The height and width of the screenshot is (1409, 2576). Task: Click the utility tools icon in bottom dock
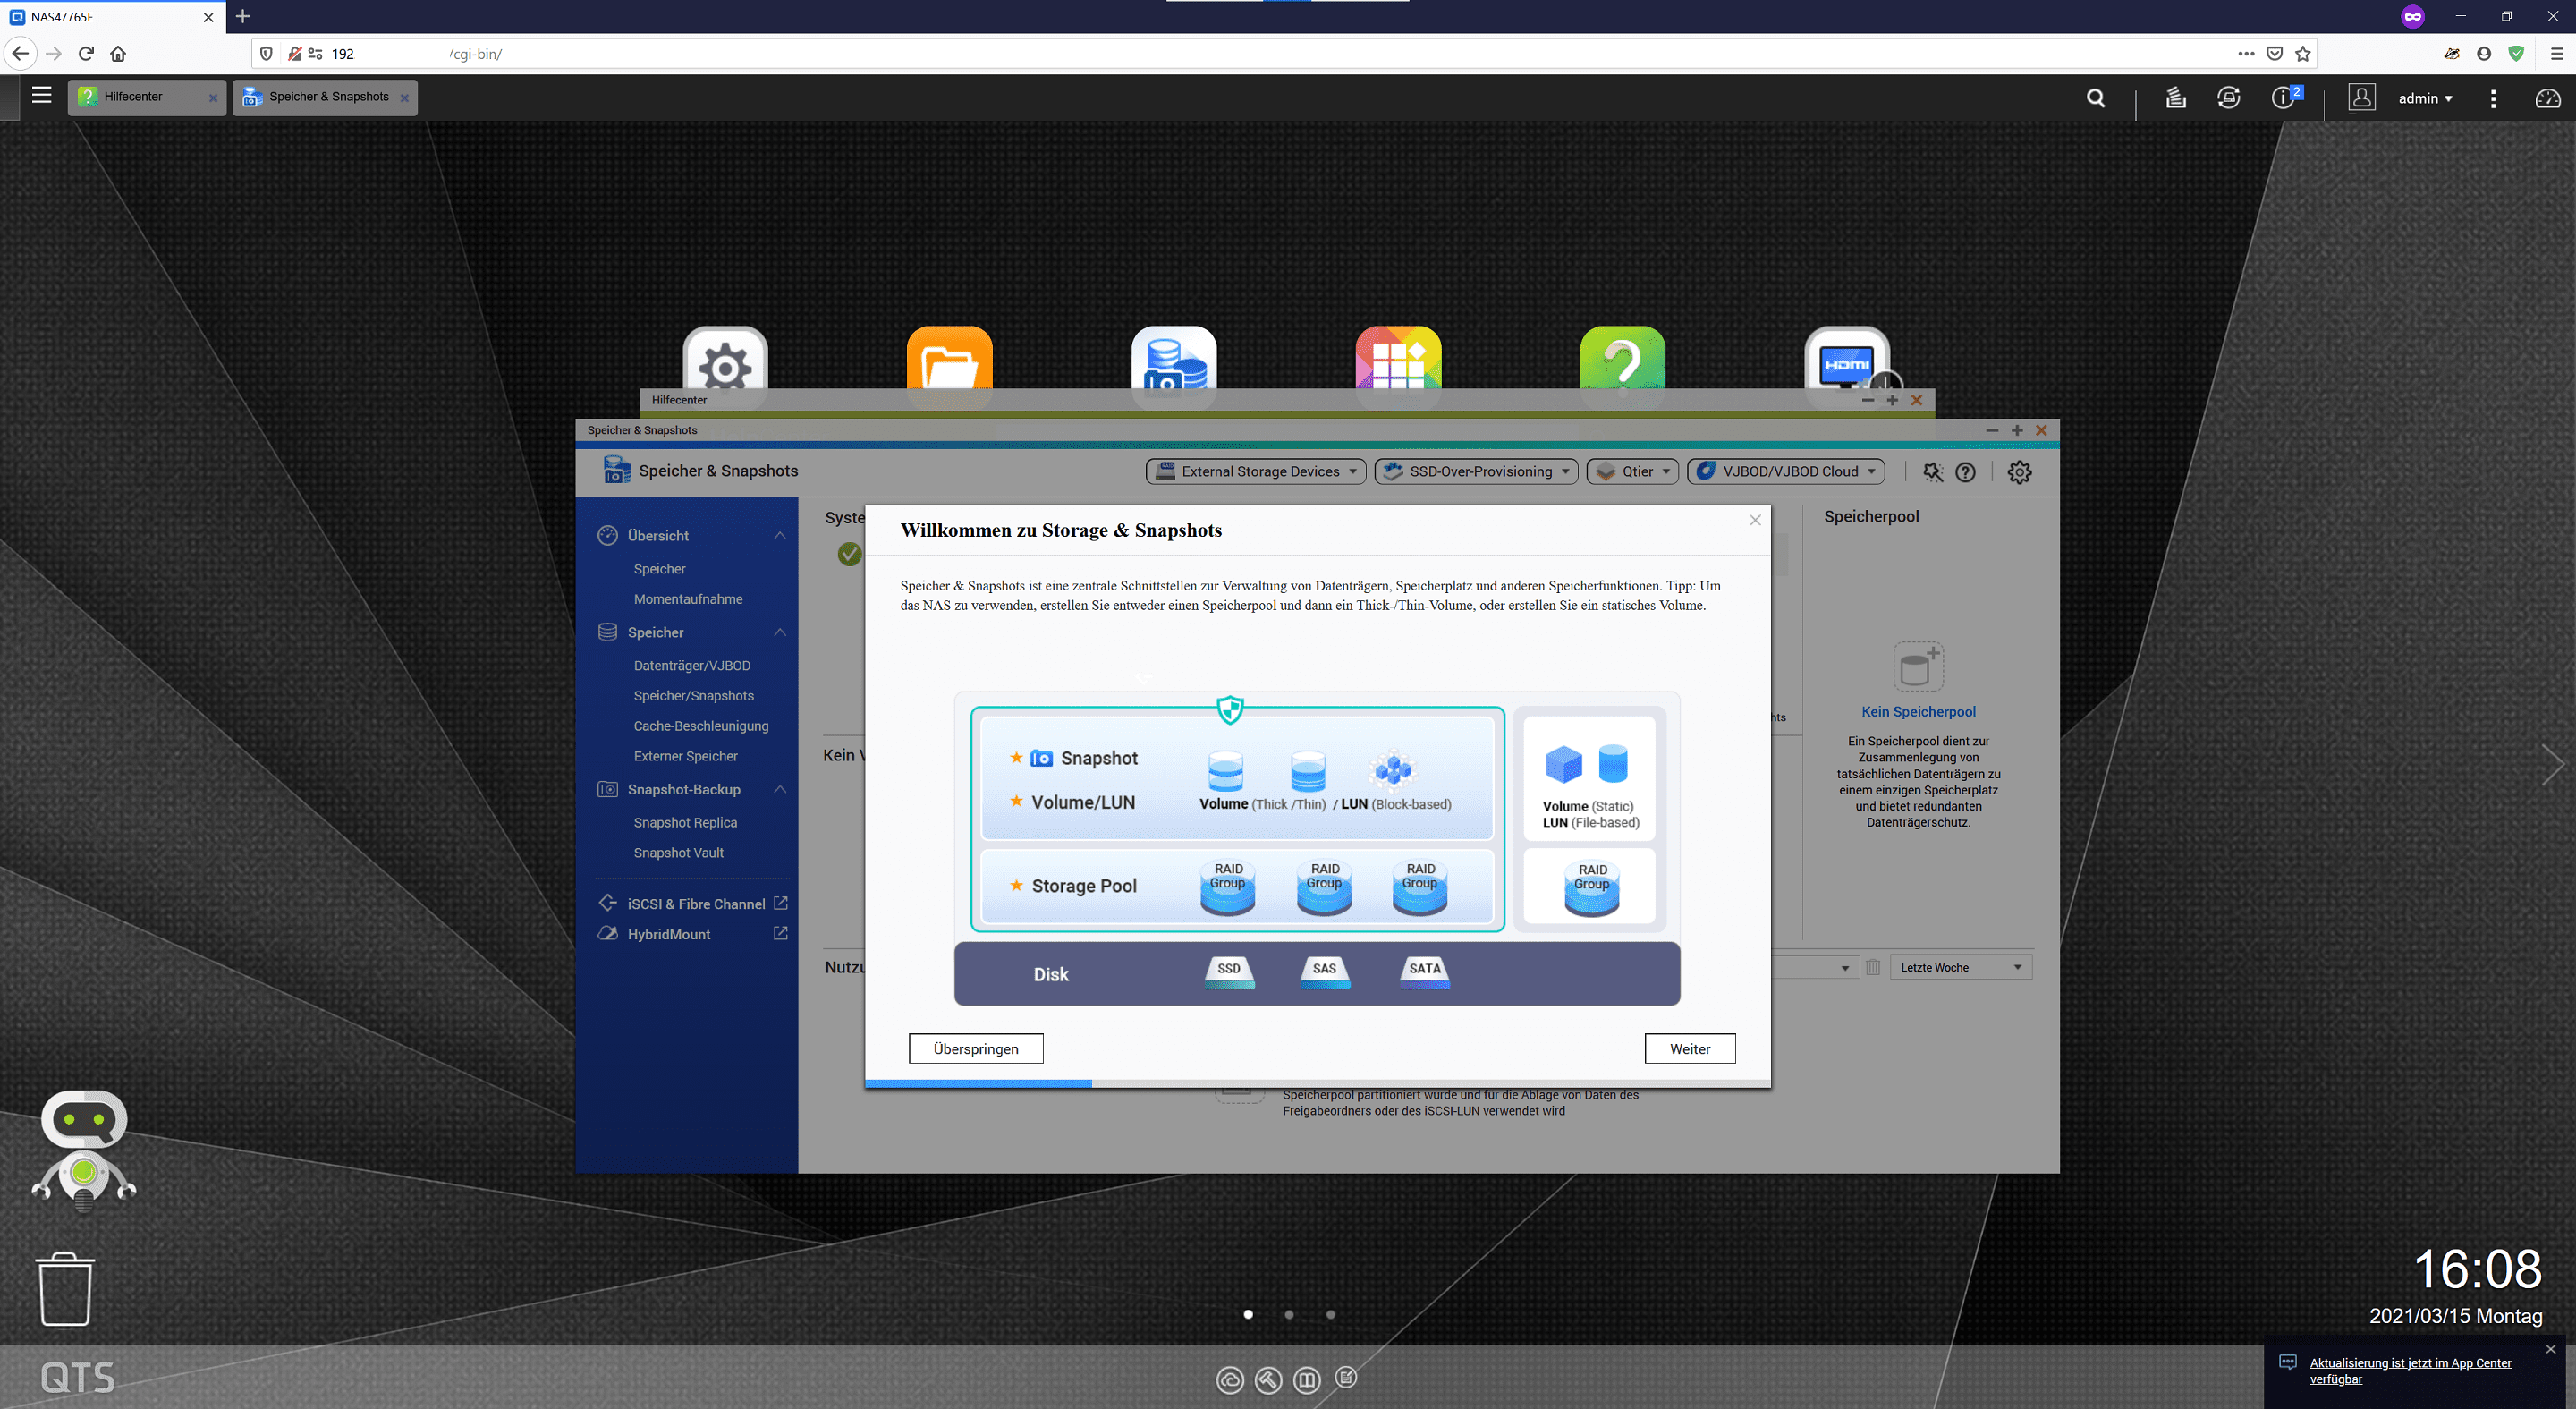point(1268,1380)
